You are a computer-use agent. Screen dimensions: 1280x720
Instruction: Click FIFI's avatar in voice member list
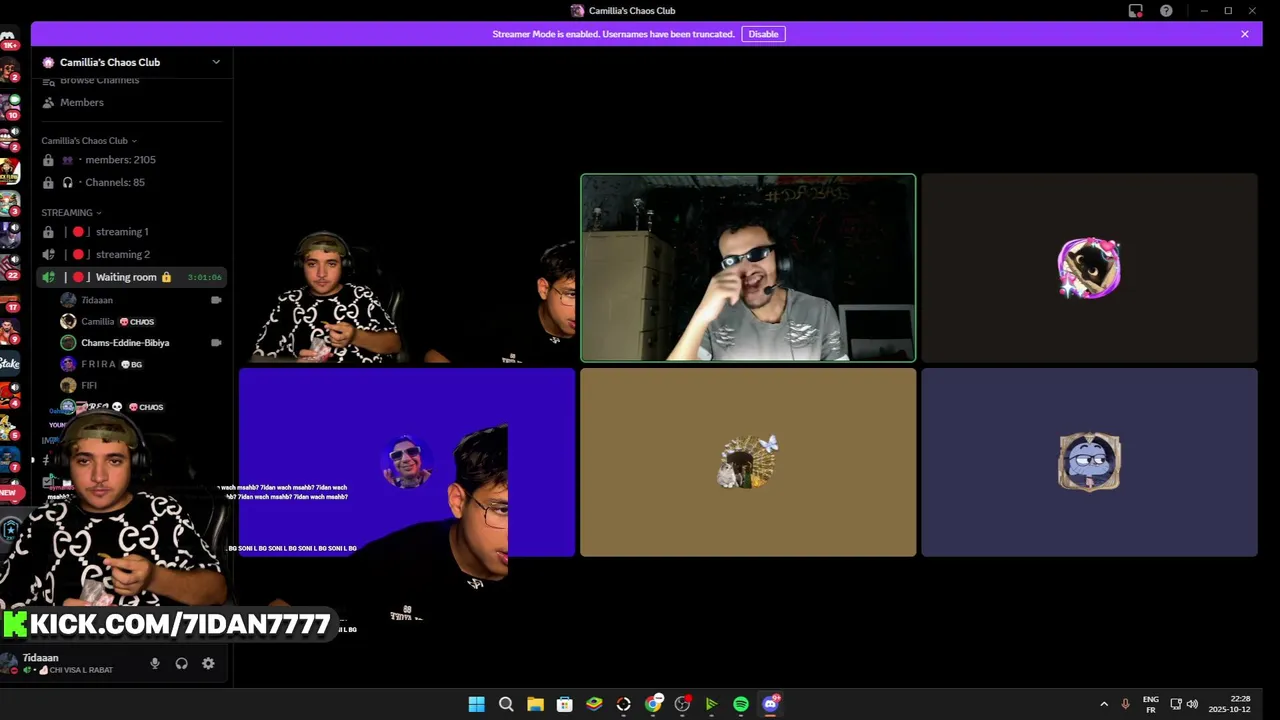click(x=68, y=386)
